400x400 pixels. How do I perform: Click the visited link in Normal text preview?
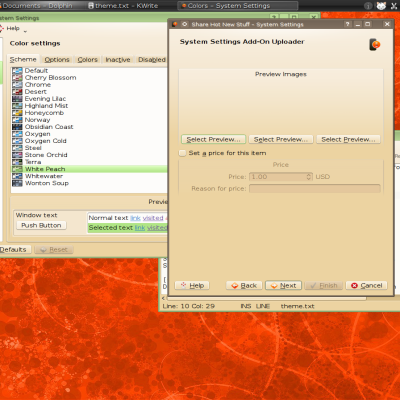pyautogui.click(x=153, y=218)
